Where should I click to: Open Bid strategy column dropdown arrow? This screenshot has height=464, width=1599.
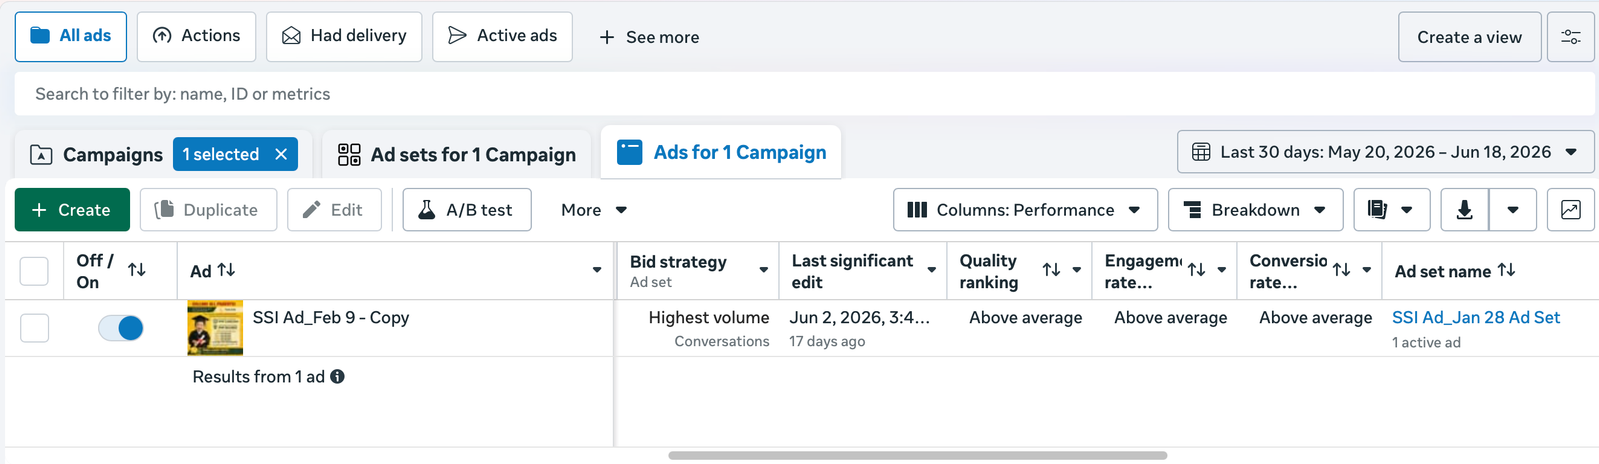pos(764,270)
